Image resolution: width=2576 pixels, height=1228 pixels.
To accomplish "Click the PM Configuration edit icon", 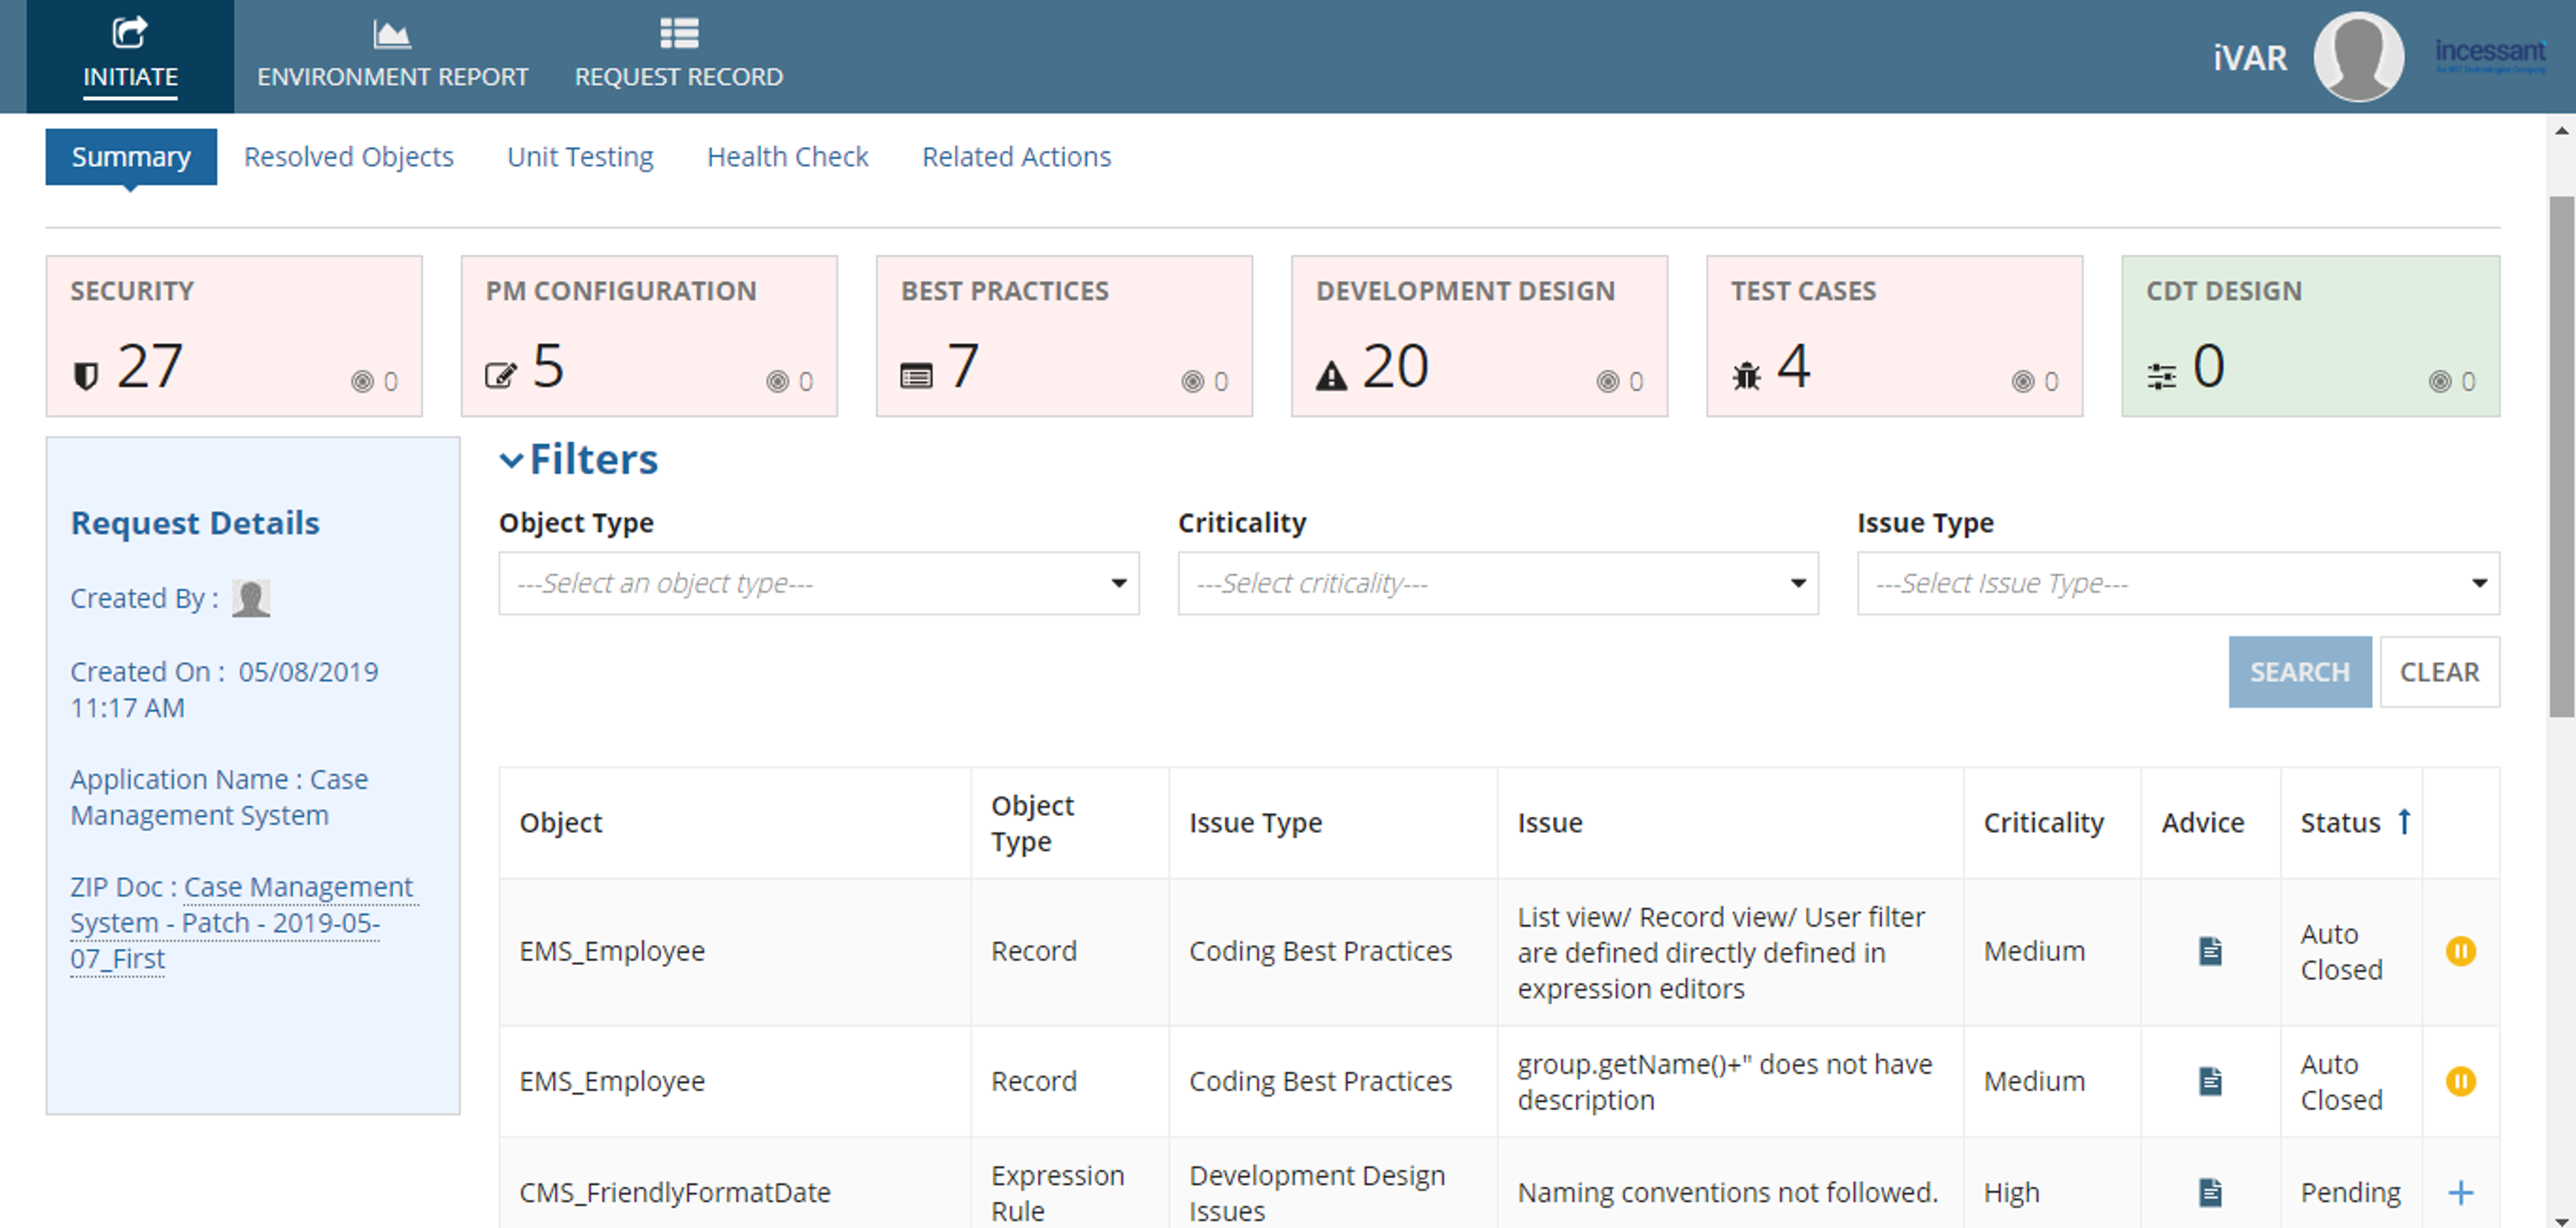I will (x=501, y=375).
